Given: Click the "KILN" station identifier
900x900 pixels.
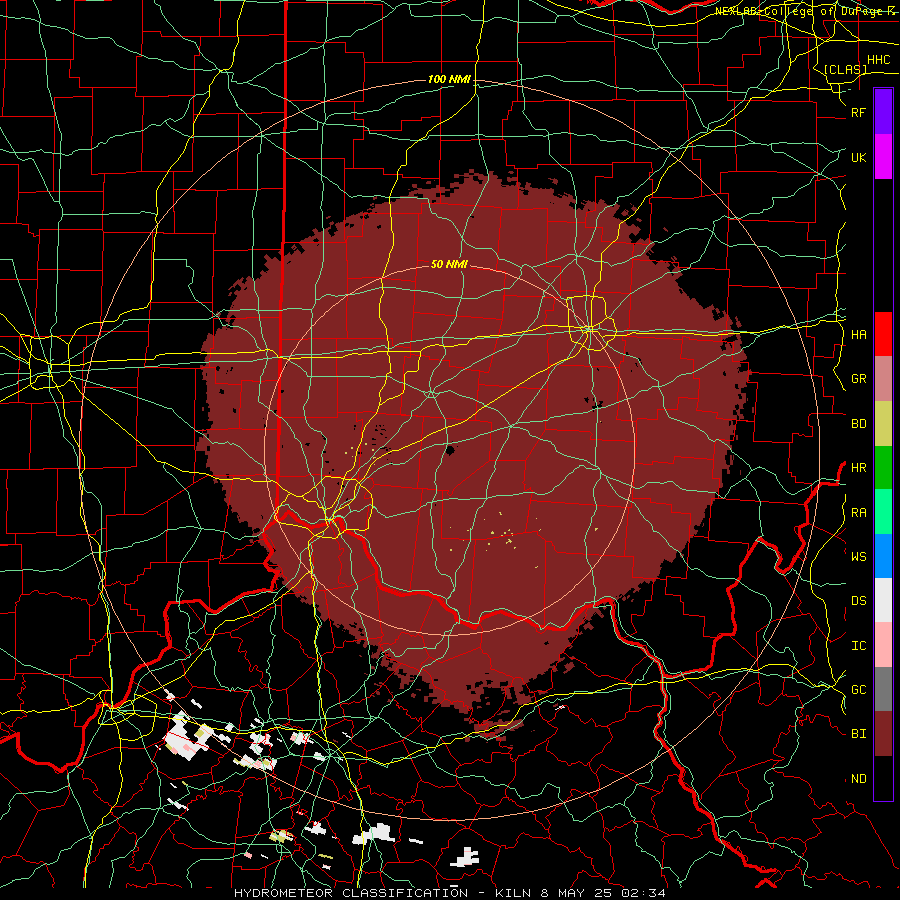Looking at the screenshot, I should [513, 893].
